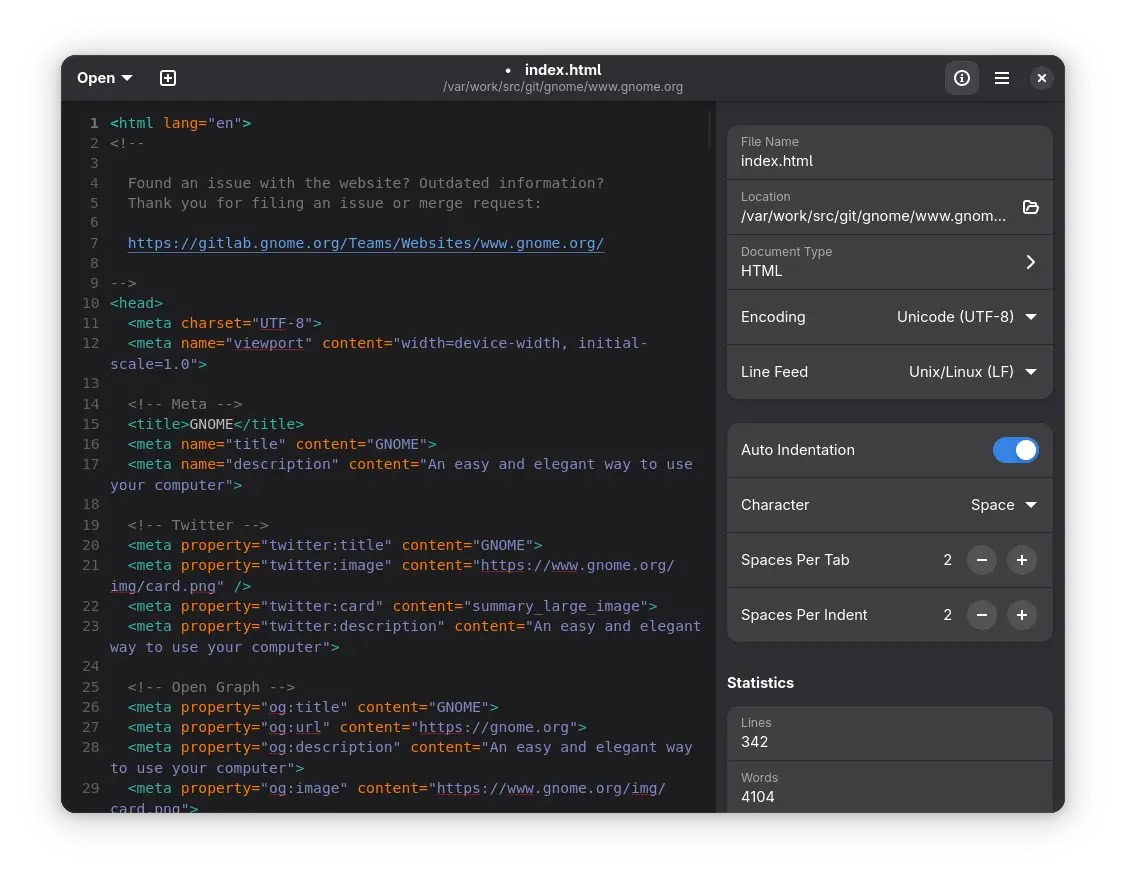Image resolution: width=1126 pixels, height=880 pixels.
Task: Click the twitter:card meta line
Action: (392, 606)
